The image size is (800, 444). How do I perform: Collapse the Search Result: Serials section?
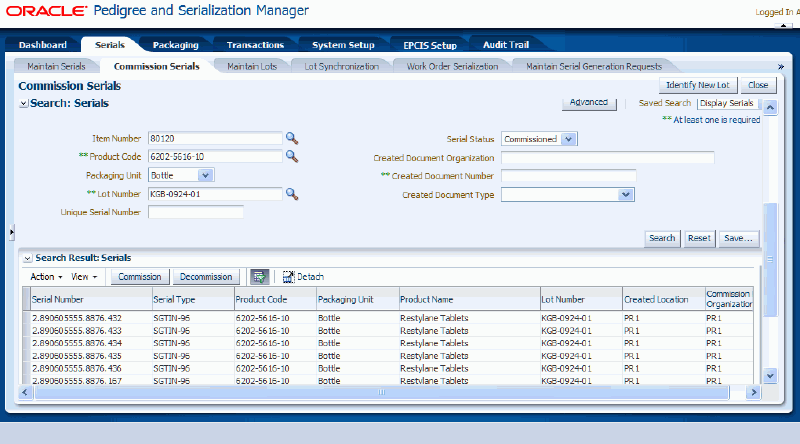click(27, 258)
